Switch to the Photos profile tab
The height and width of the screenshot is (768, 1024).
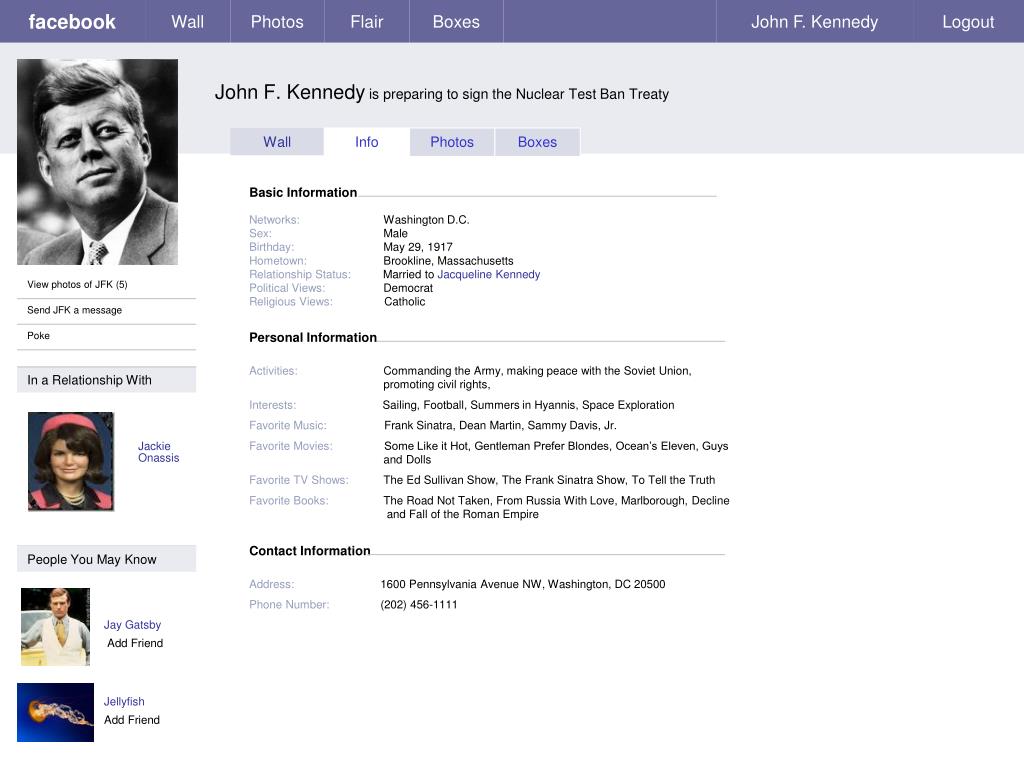pyautogui.click(x=452, y=142)
